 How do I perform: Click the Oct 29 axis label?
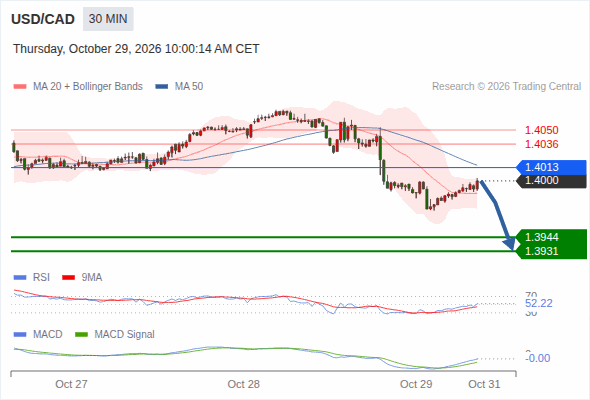point(416,384)
